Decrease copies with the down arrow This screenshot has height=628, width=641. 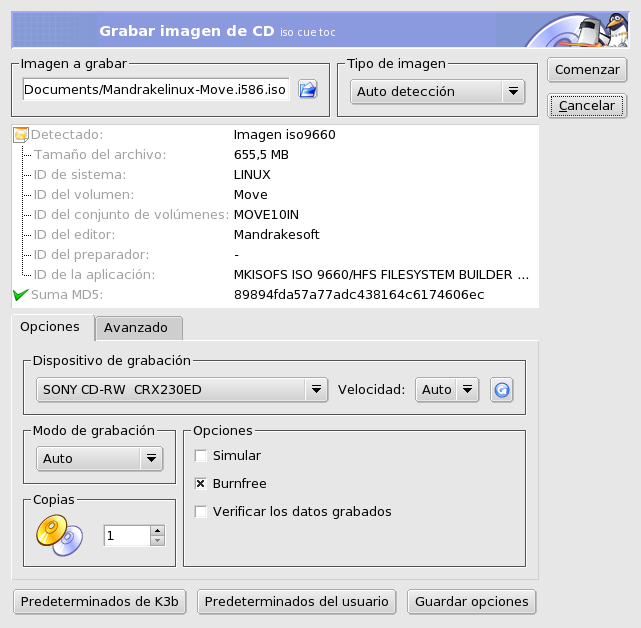[157, 541]
